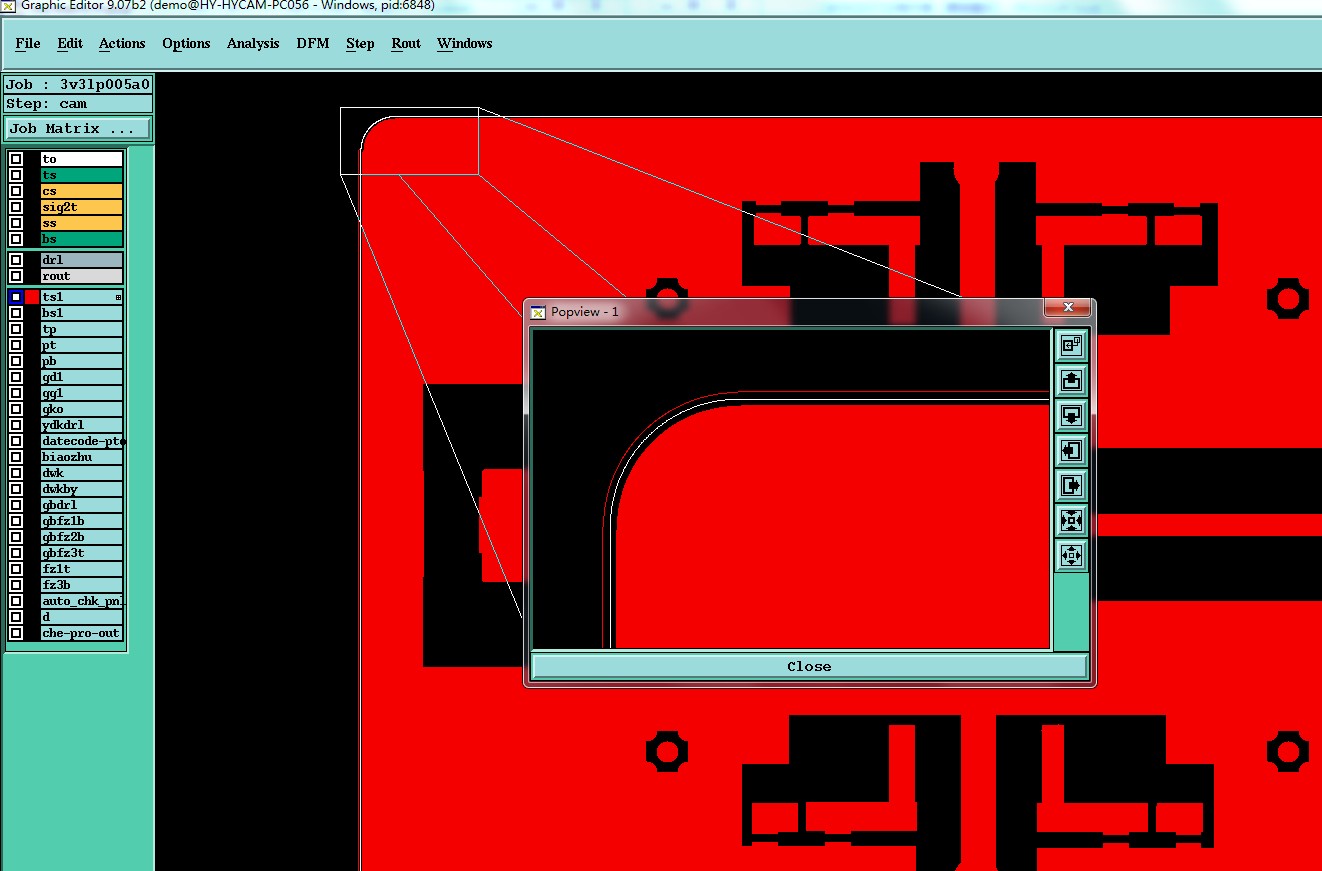Pan the Popview down
1322x871 pixels.
tap(1071, 415)
